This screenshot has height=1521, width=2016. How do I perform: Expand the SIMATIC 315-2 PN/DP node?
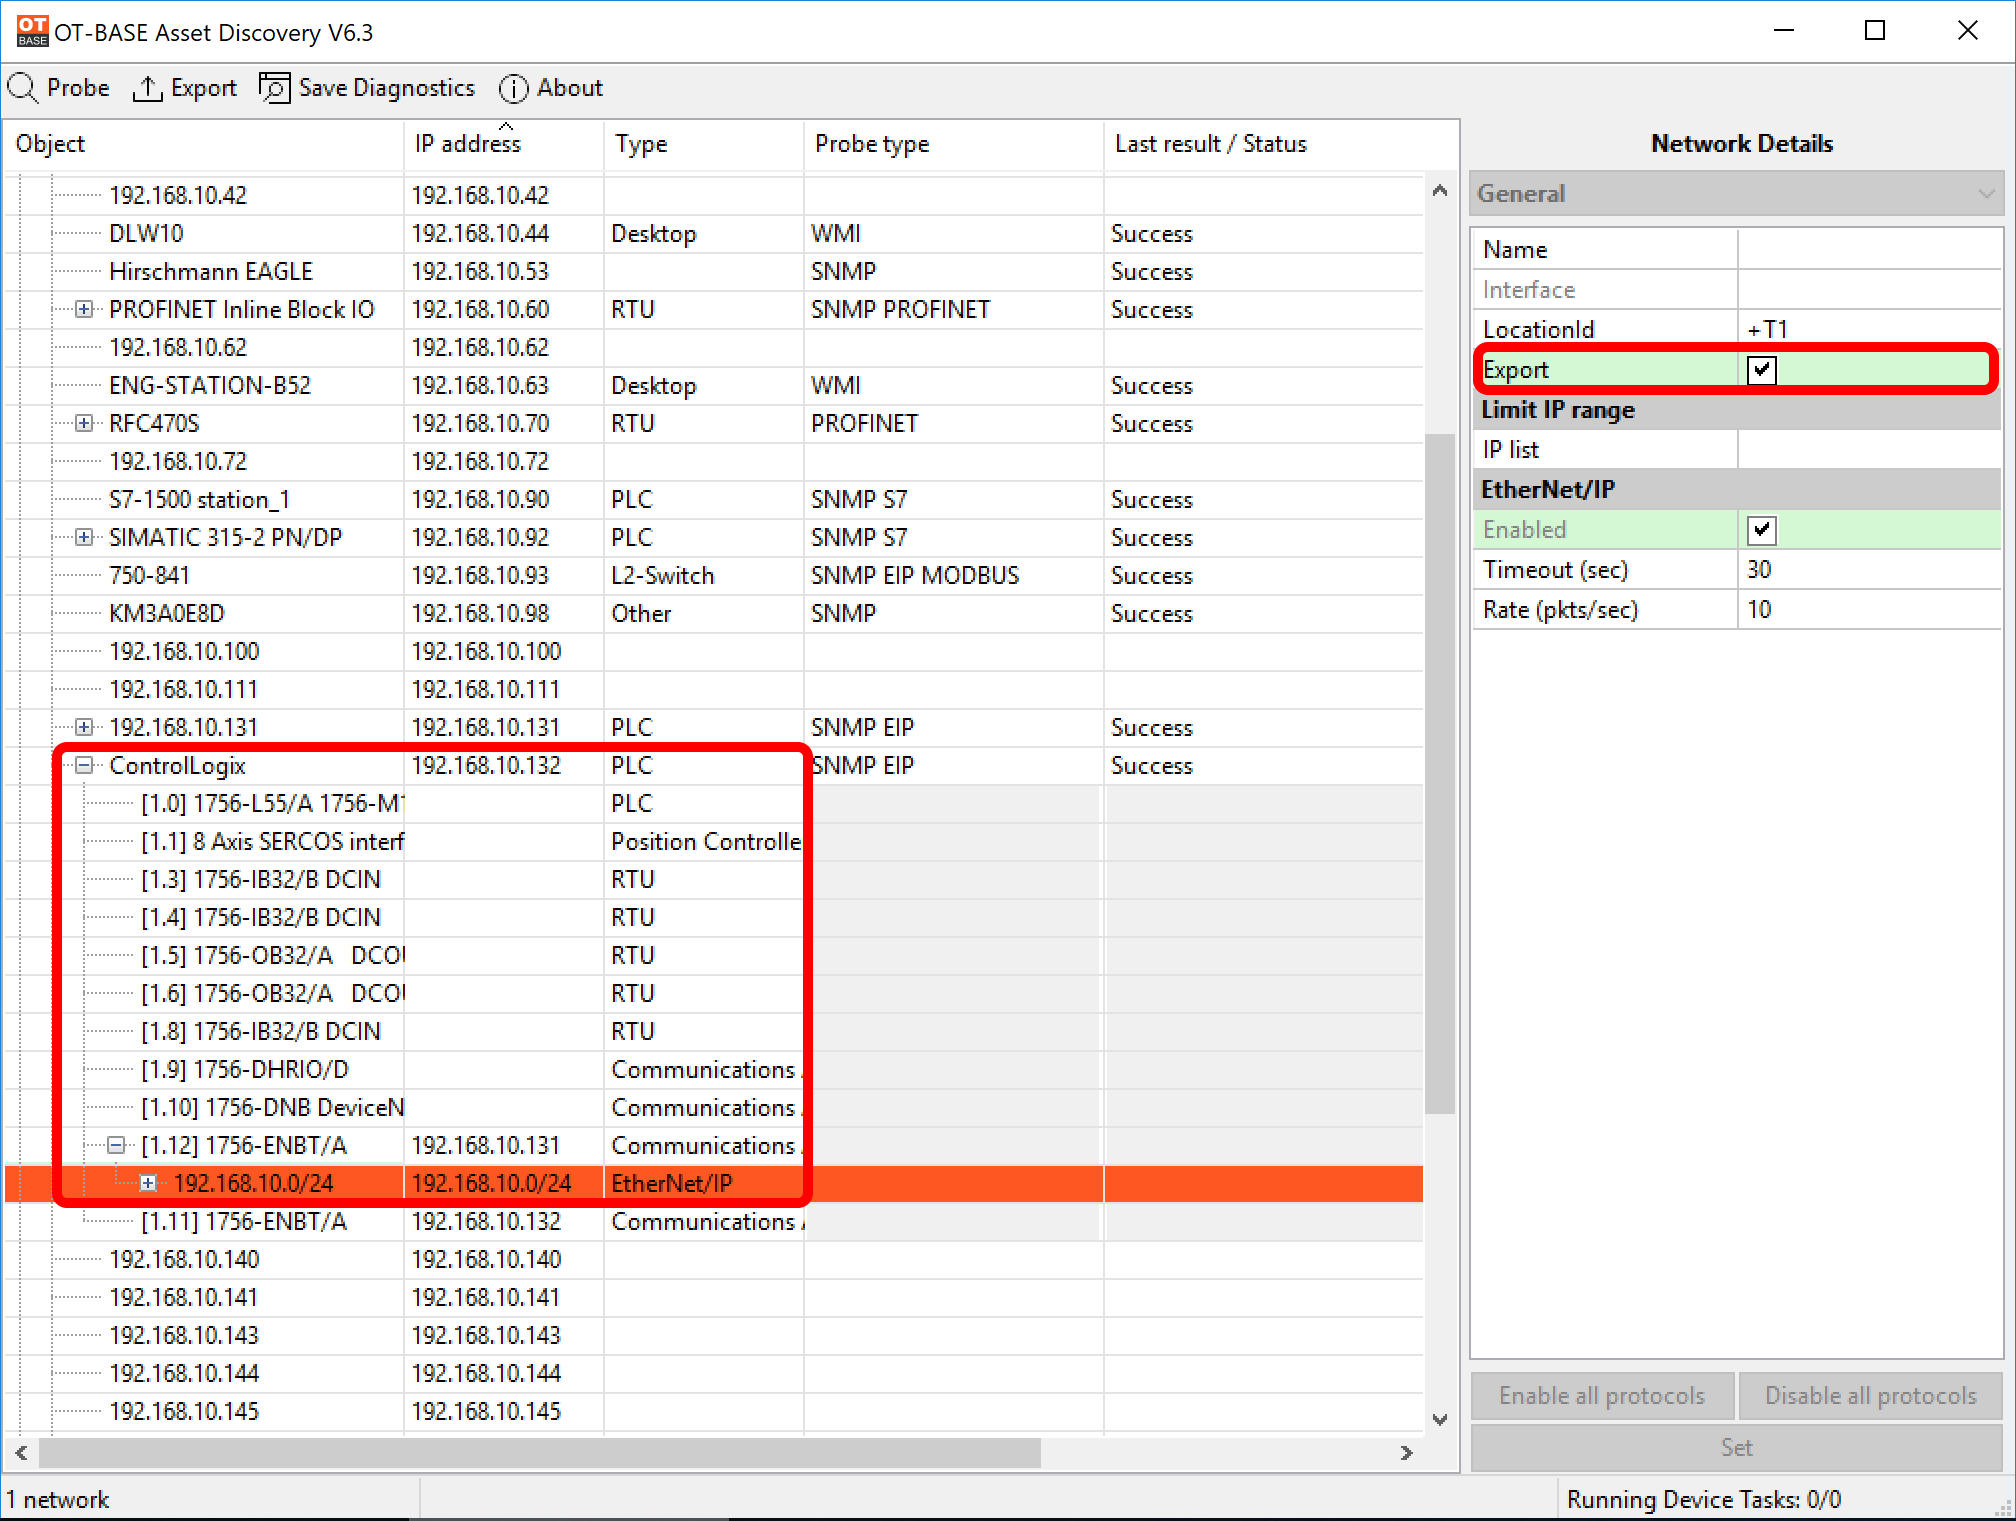point(85,538)
